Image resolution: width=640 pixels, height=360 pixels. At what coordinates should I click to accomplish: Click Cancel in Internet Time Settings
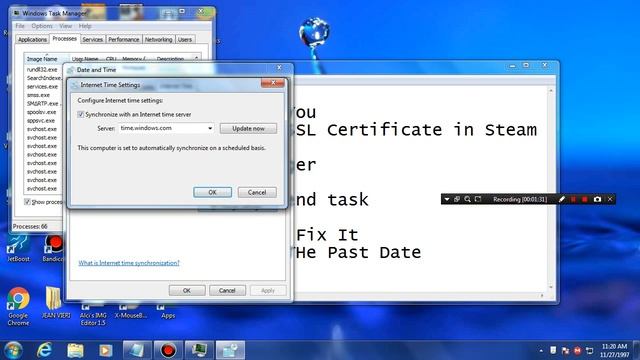pos(257,192)
